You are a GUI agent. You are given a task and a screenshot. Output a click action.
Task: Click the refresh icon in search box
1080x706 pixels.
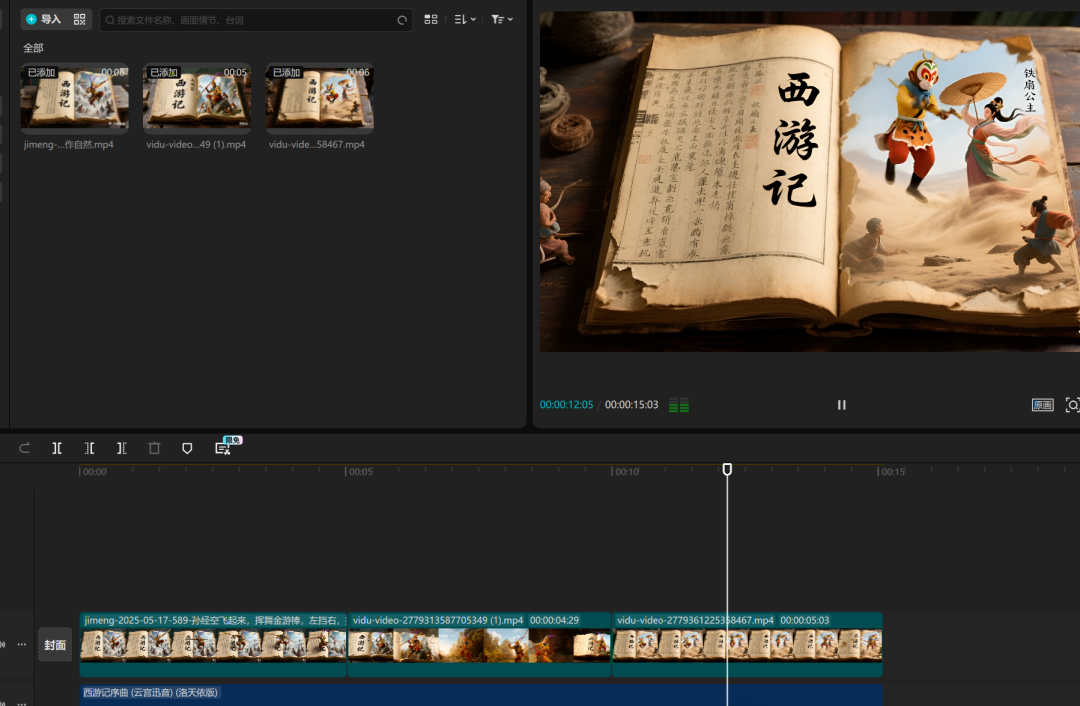[402, 20]
